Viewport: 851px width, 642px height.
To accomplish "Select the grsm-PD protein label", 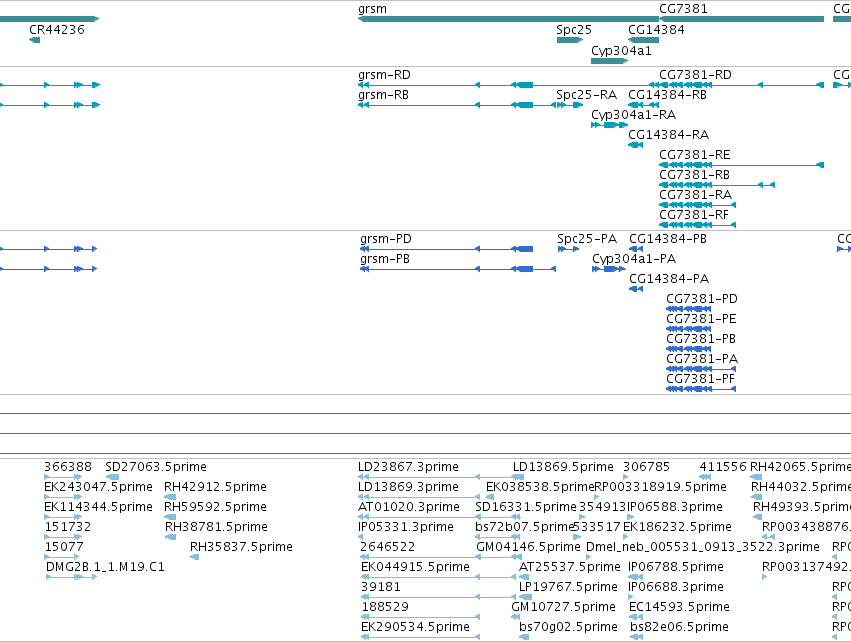I will coord(386,239).
